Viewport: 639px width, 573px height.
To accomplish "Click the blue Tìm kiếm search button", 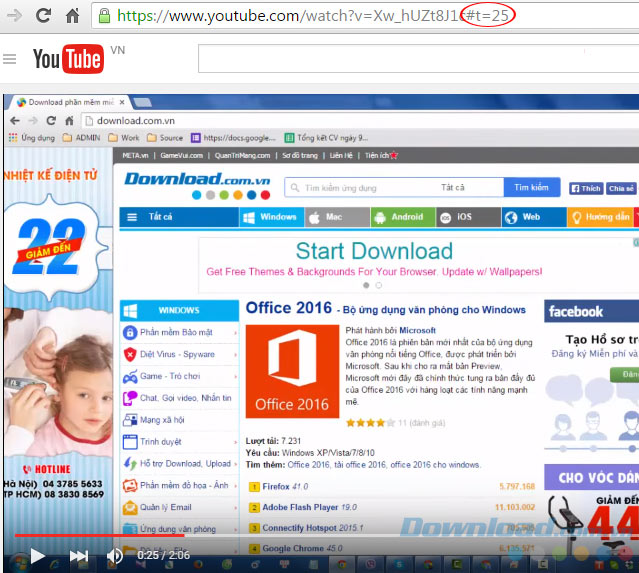I will point(530,188).
